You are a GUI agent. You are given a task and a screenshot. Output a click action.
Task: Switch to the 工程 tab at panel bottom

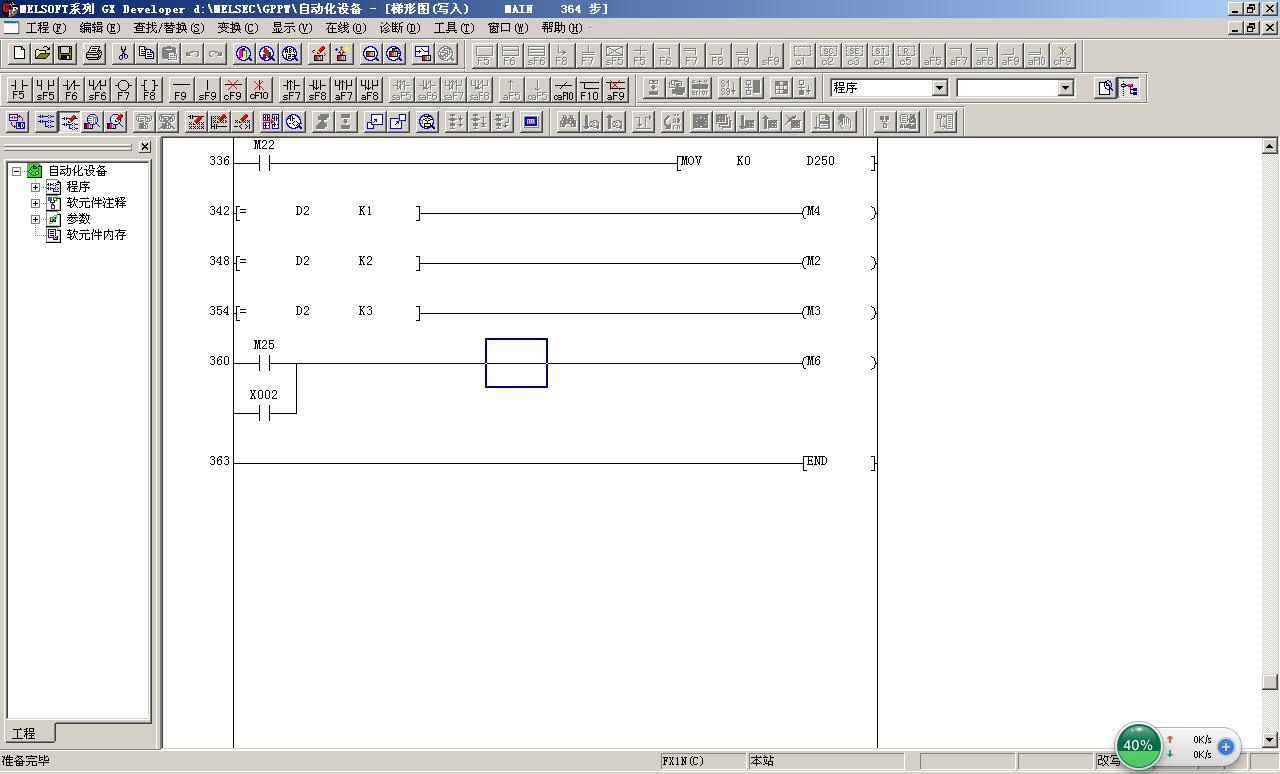(29, 734)
